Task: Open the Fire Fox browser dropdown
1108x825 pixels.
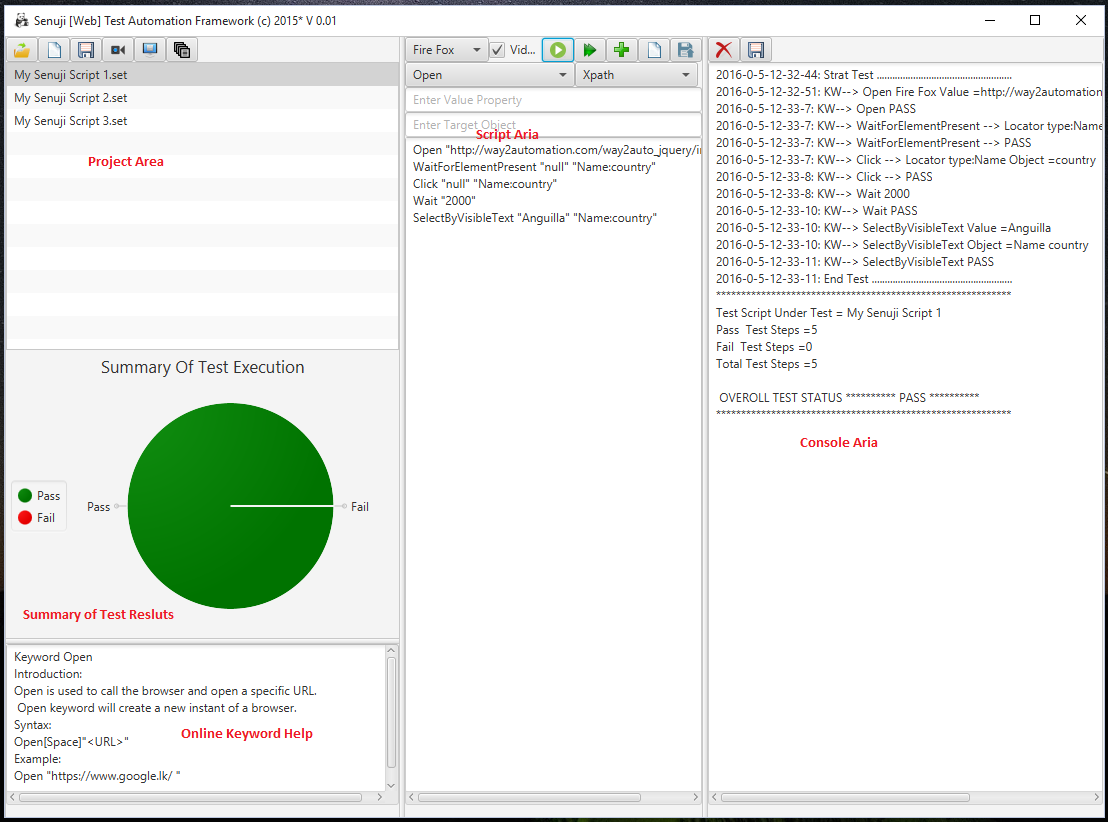Action: pos(445,49)
